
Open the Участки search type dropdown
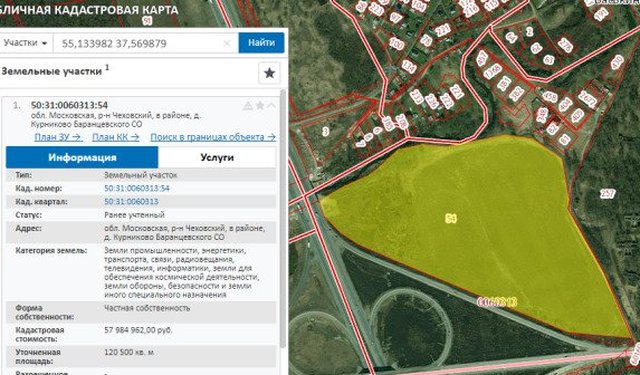tap(25, 43)
